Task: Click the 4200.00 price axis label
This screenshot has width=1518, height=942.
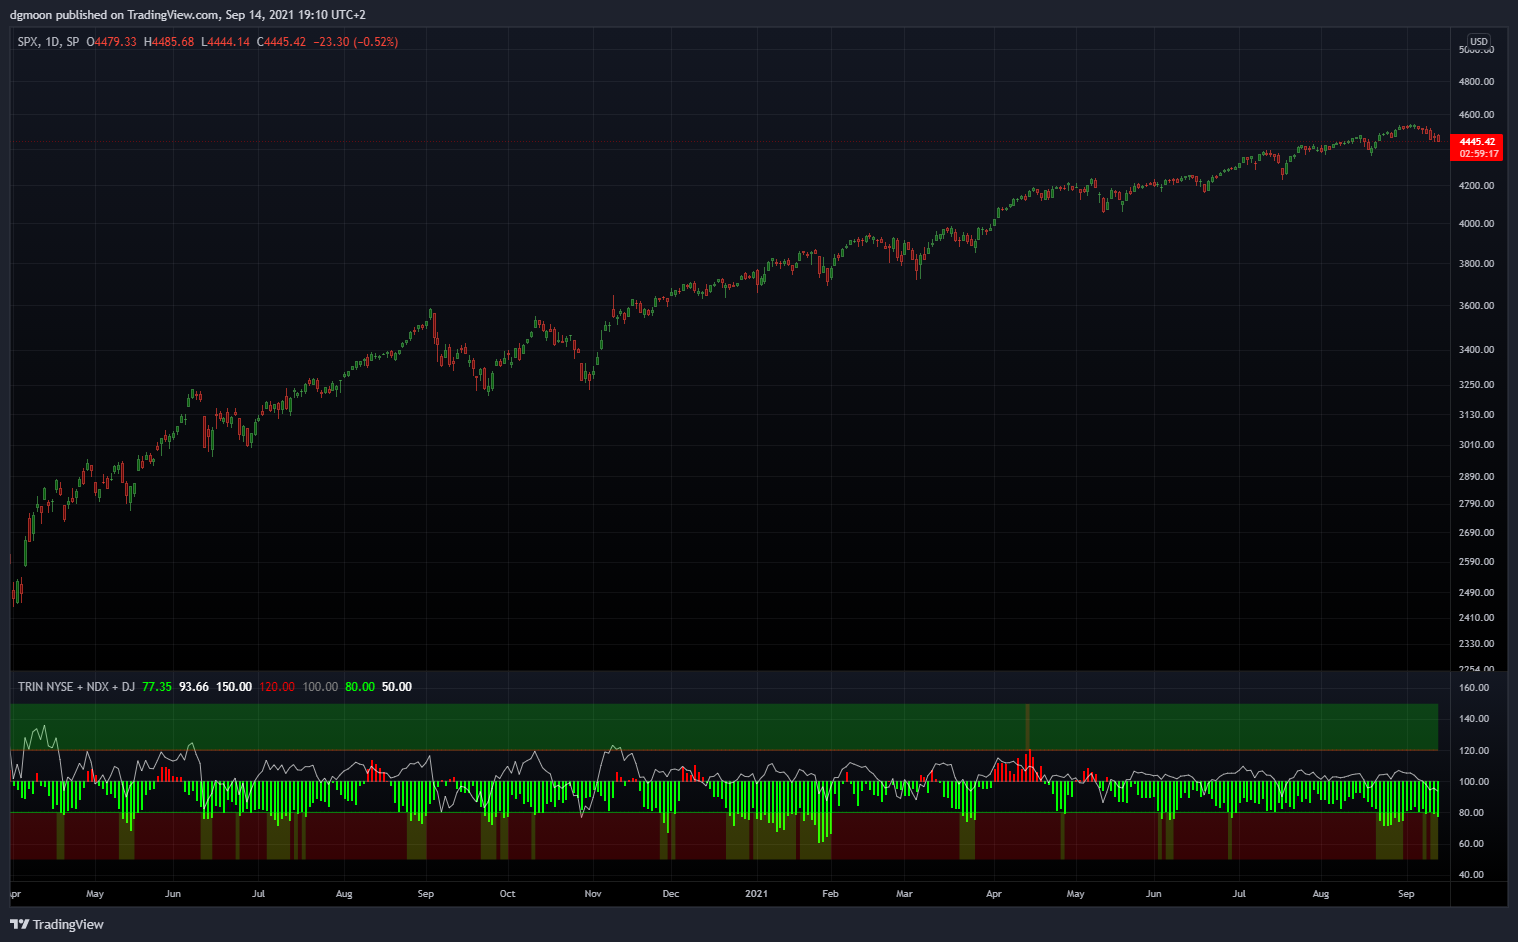Action: click(x=1476, y=186)
